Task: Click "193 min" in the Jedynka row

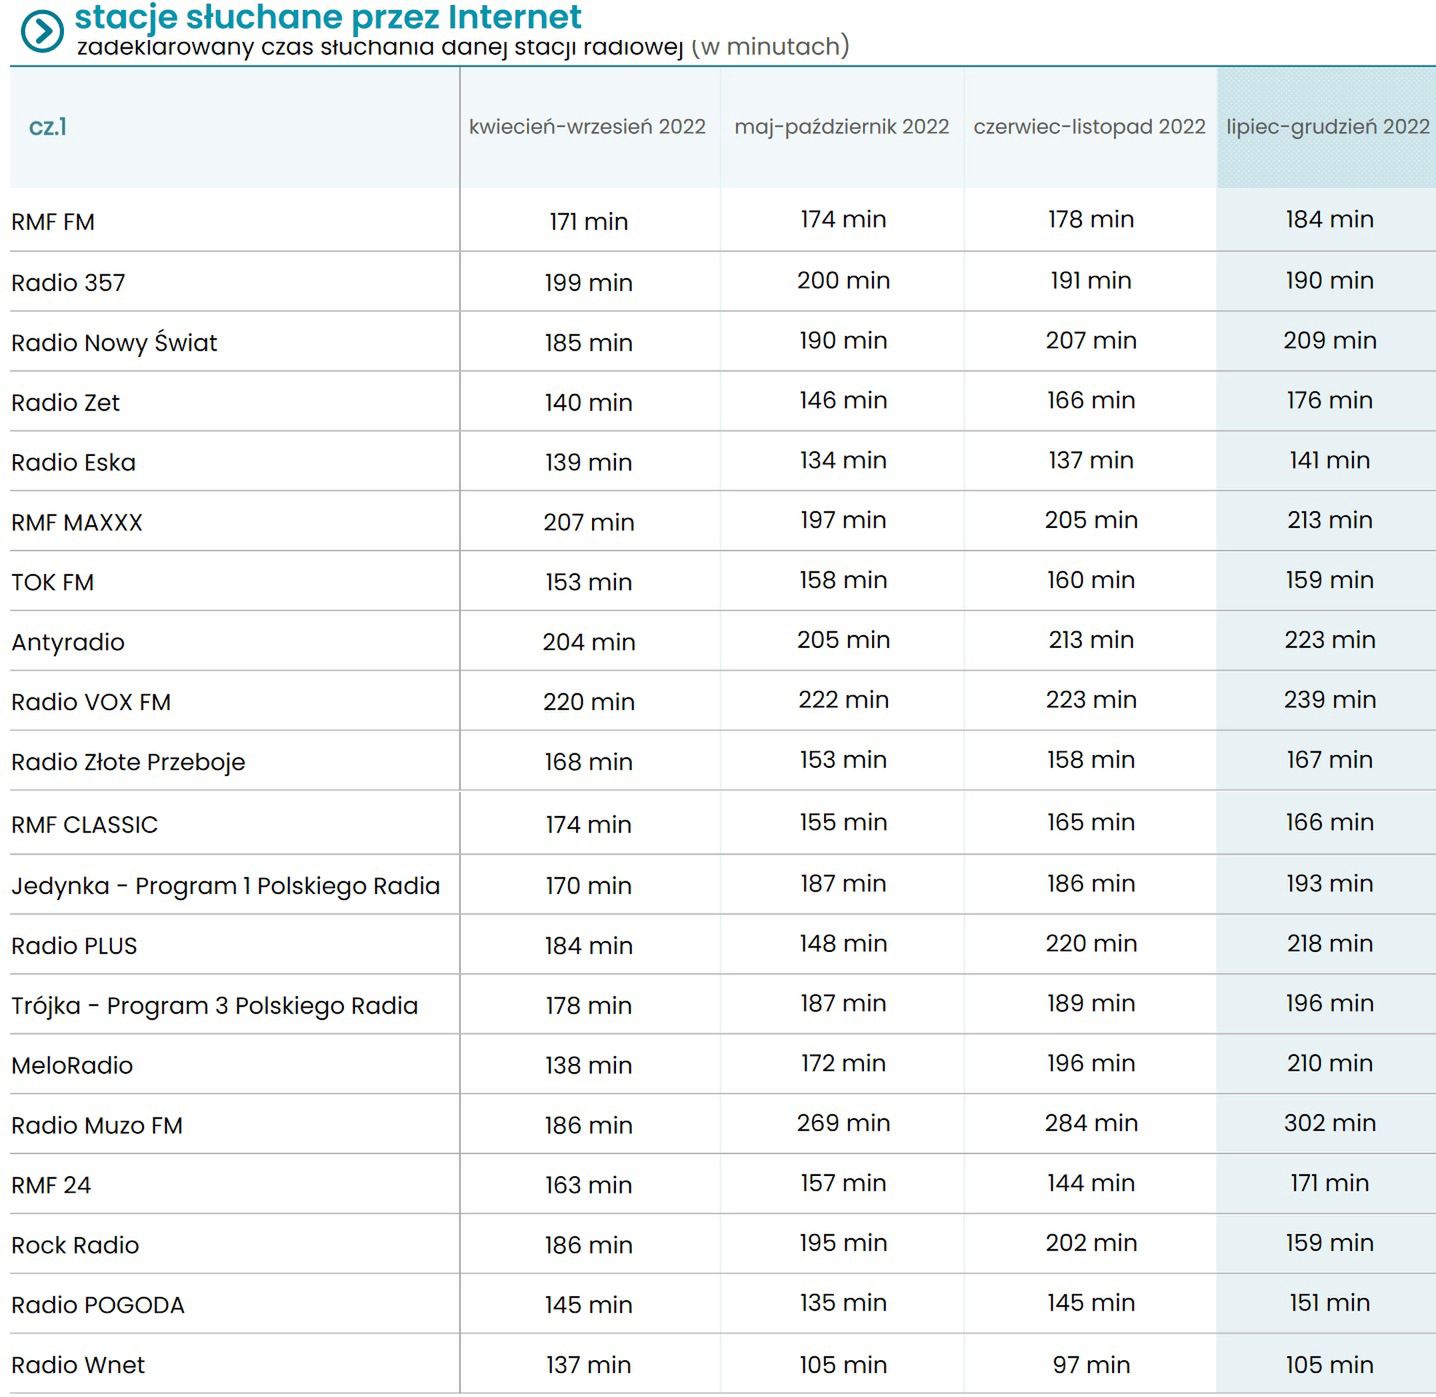Action: coord(1329,884)
